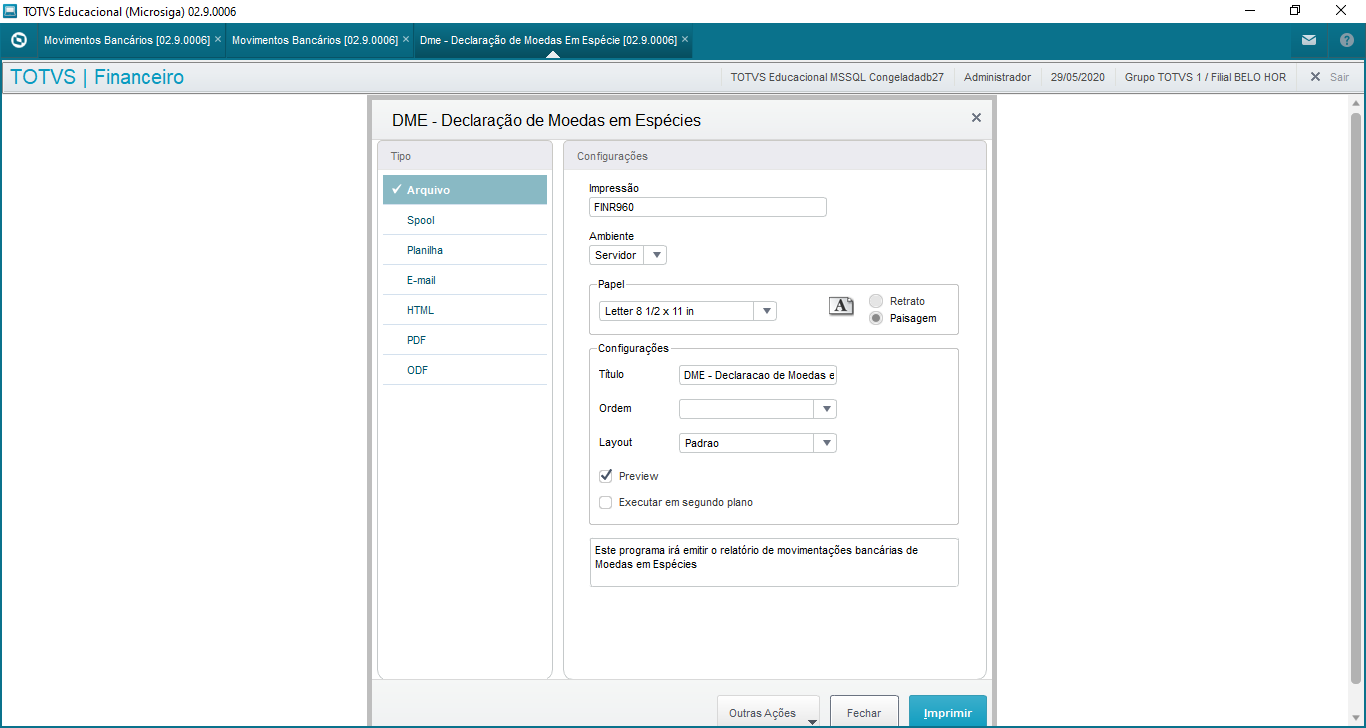Click the TOTVS round logo icon
1366x728 pixels.
18,40
